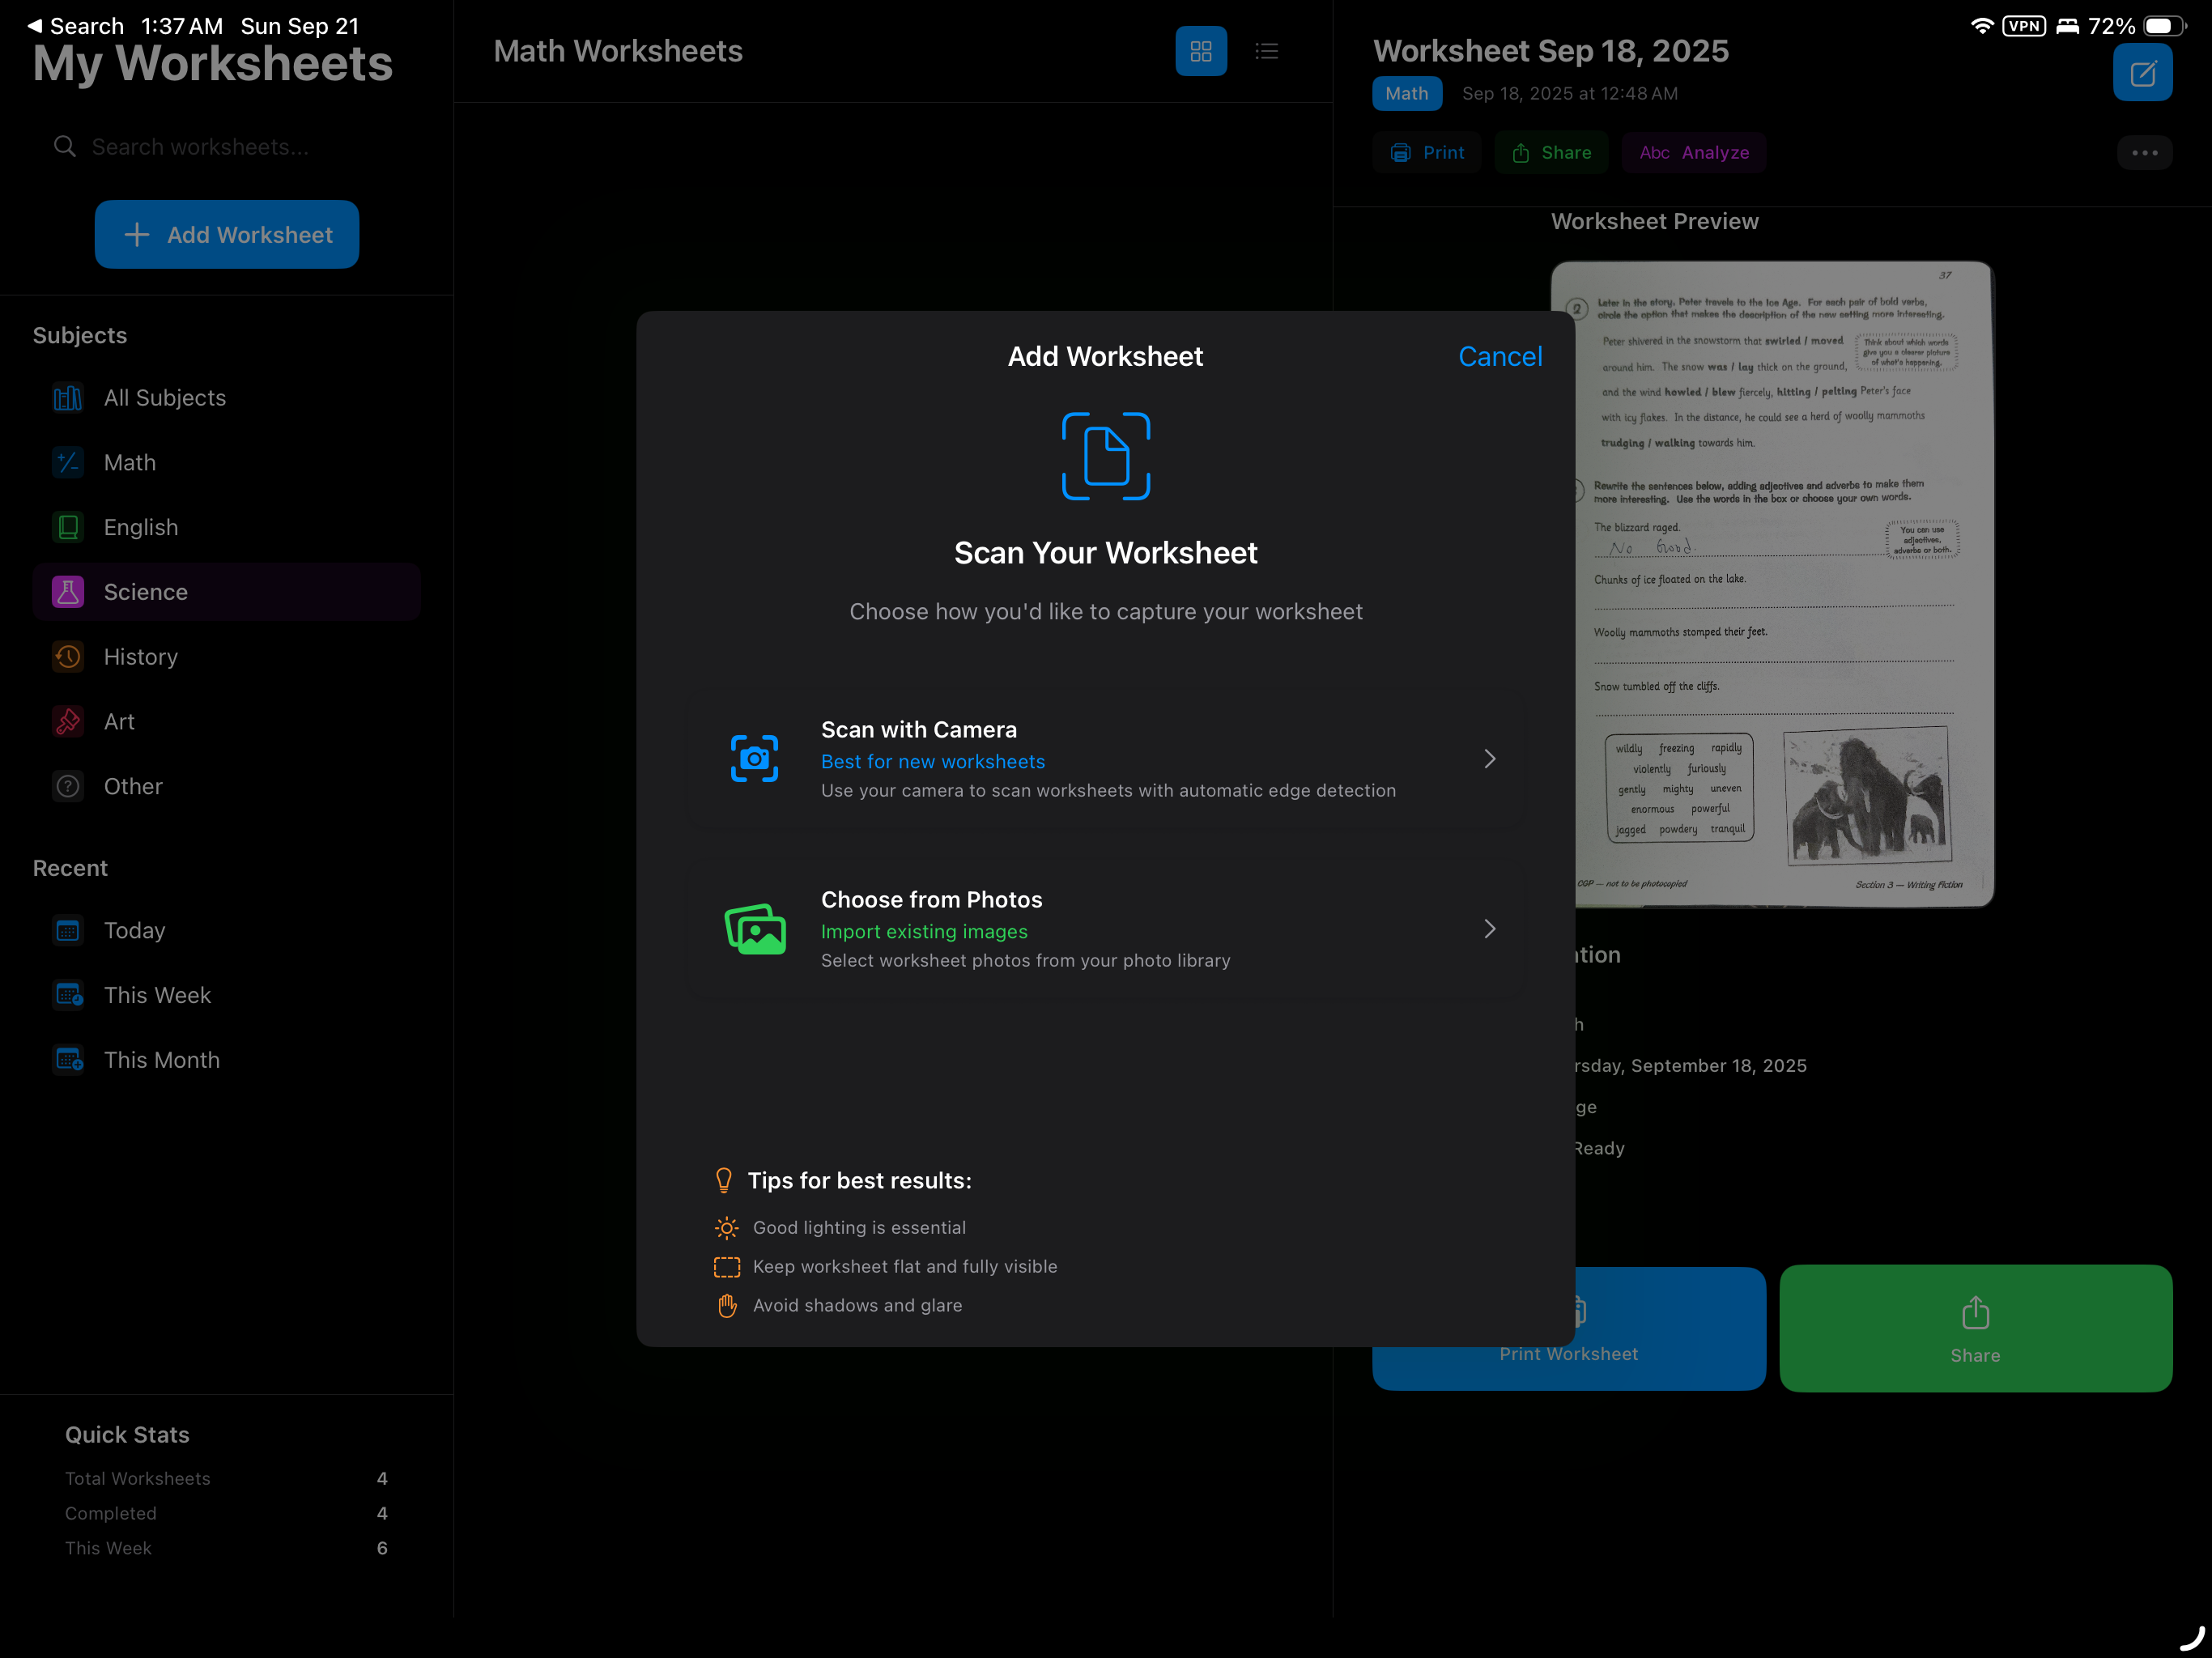
Task: Click the Worksheet Sep 18, 2025 title
Action: (1550, 51)
